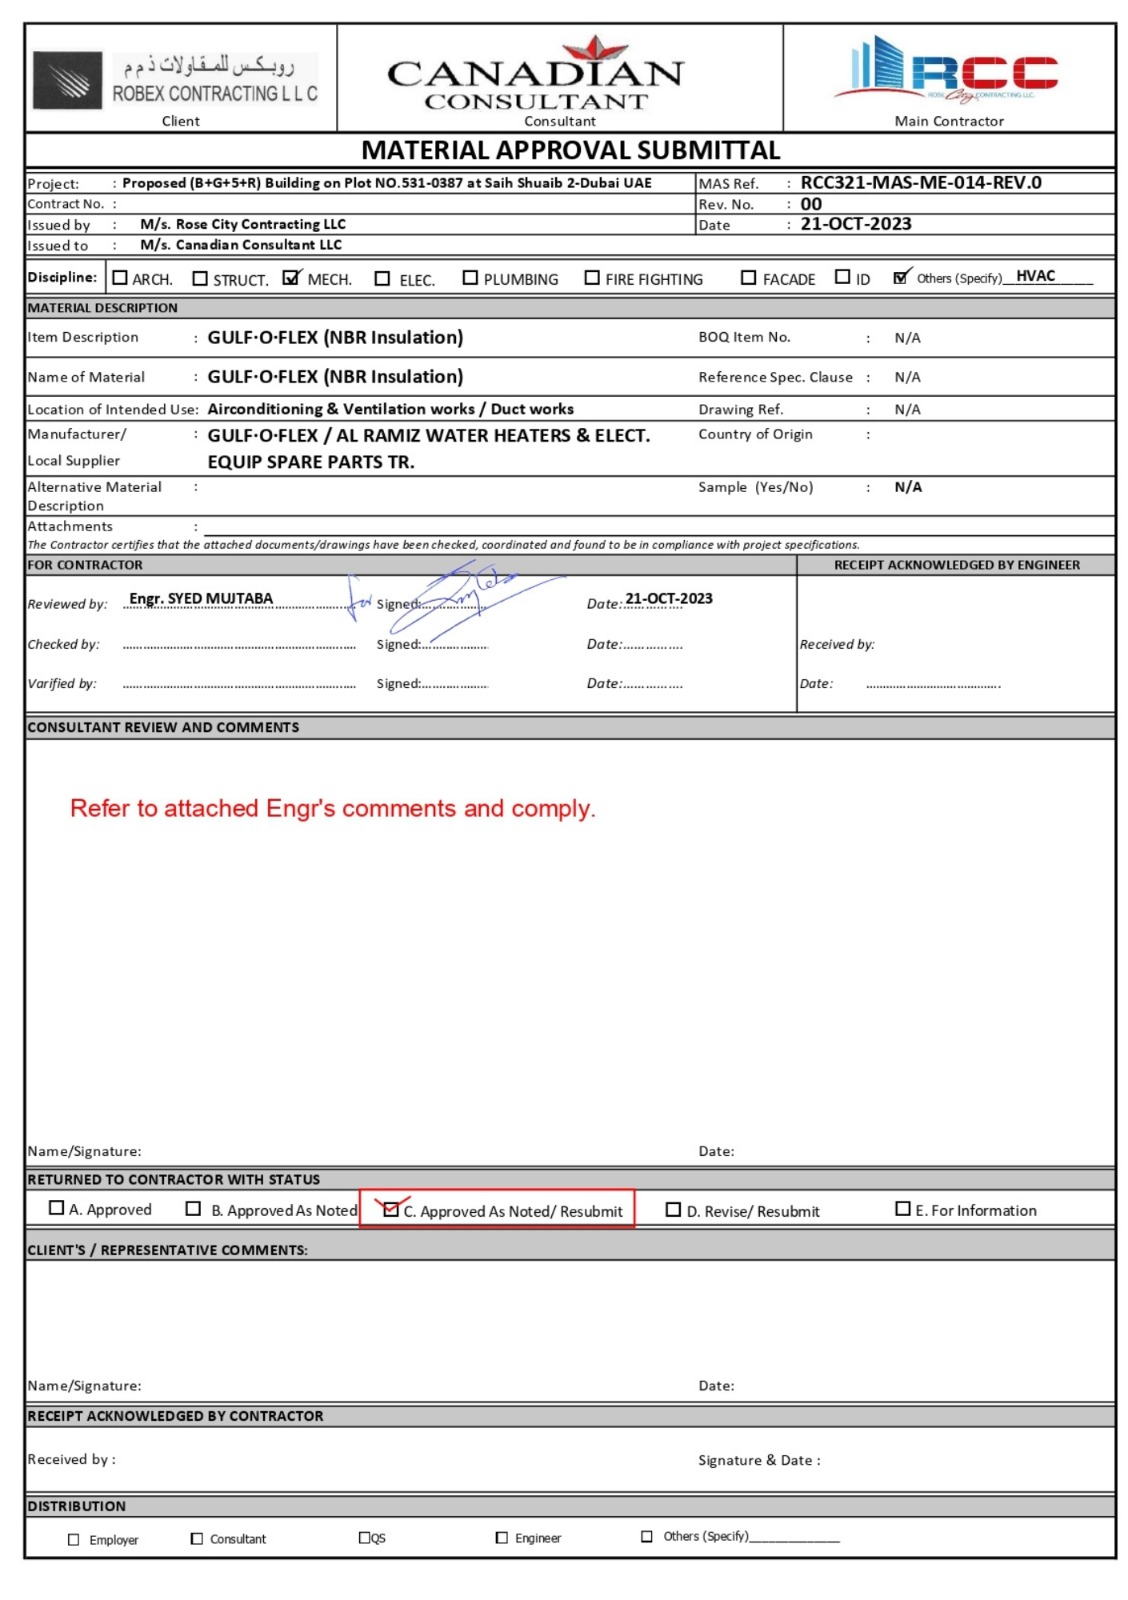Click the Item Description value GULF-O-FLEX (NBR Insulation)
This screenshot has width=1128, height=1600.
pos(335,338)
